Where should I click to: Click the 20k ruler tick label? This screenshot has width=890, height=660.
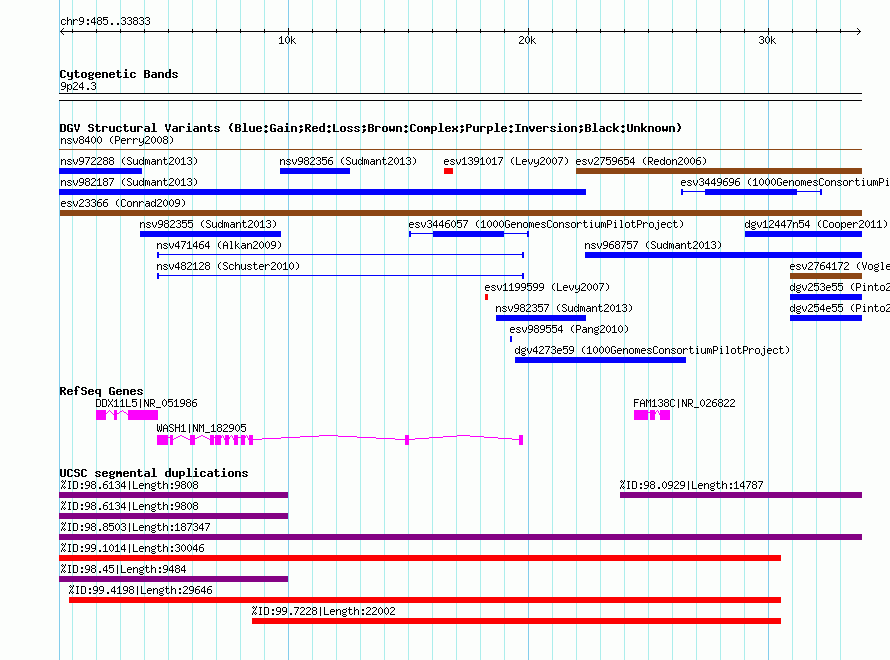[x=527, y=40]
